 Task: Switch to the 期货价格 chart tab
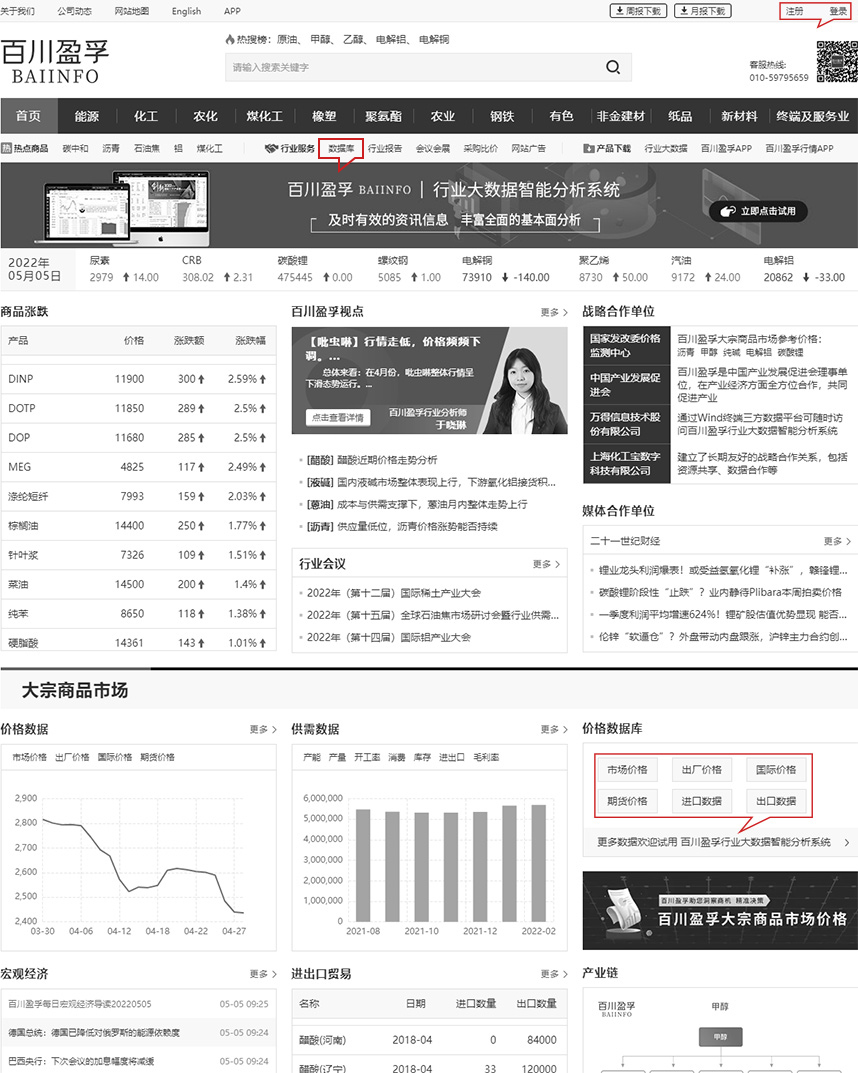(x=157, y=757)
